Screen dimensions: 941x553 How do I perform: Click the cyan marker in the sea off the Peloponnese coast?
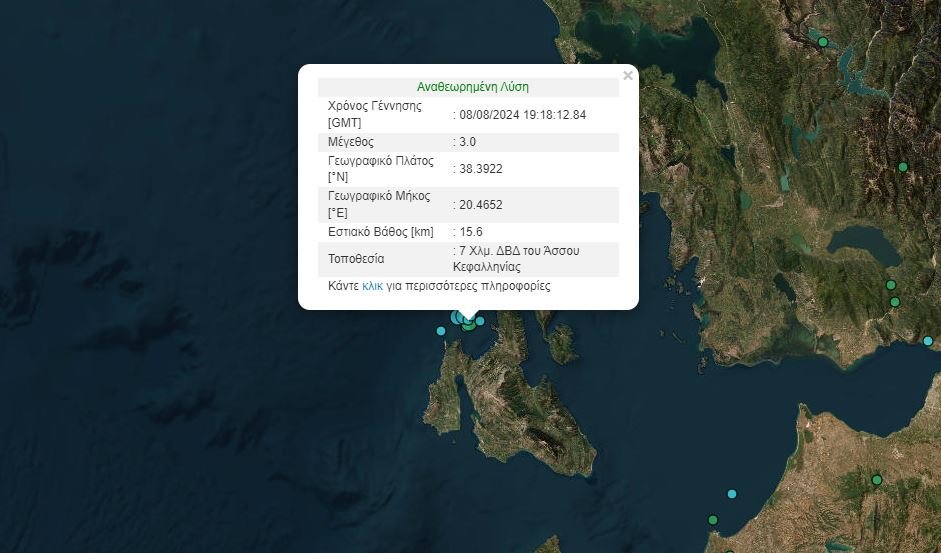[x=732, y=494]
